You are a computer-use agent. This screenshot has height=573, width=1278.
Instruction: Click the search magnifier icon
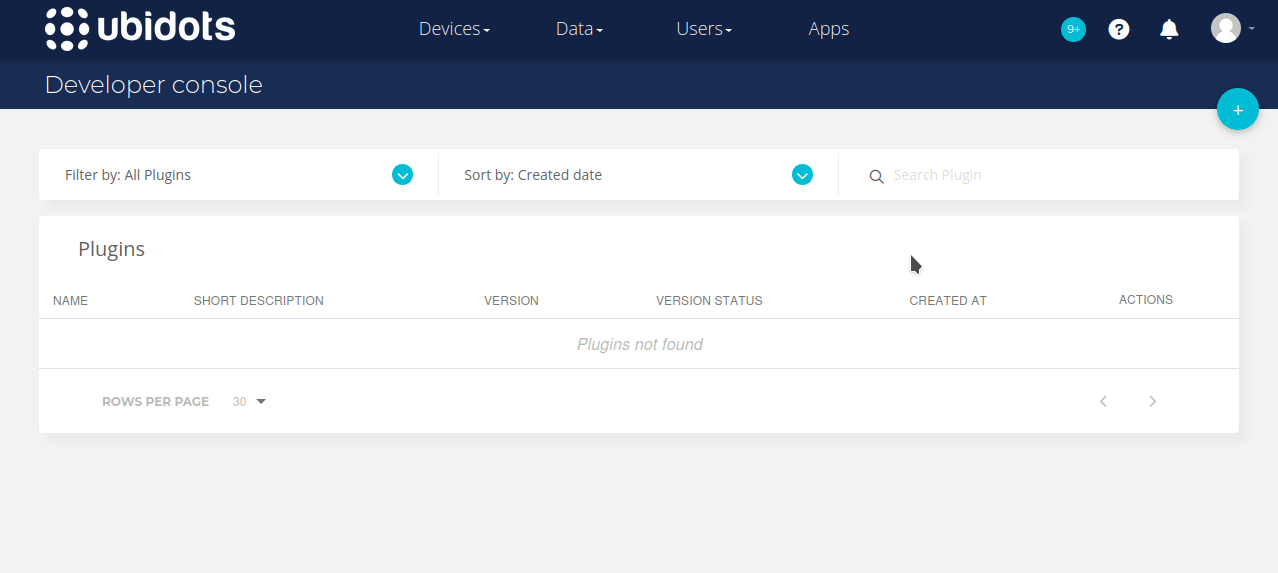[876, 176]
